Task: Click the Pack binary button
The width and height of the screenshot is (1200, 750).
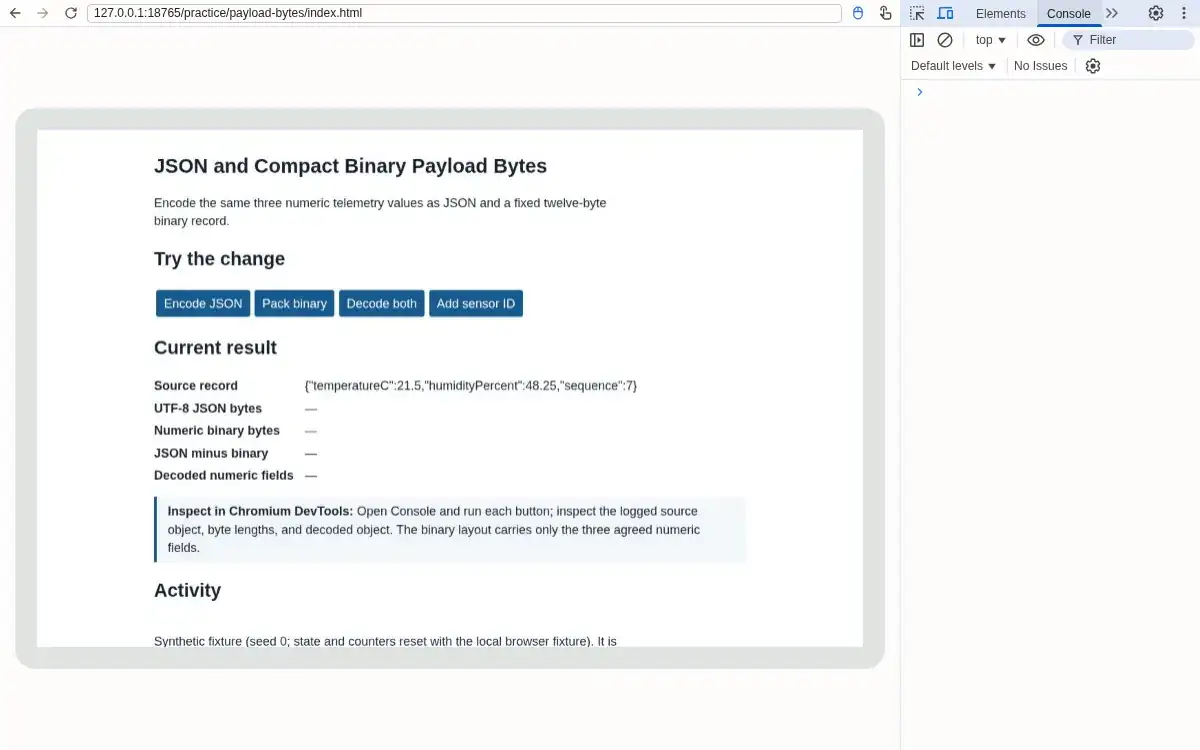Action: [295, 303]
